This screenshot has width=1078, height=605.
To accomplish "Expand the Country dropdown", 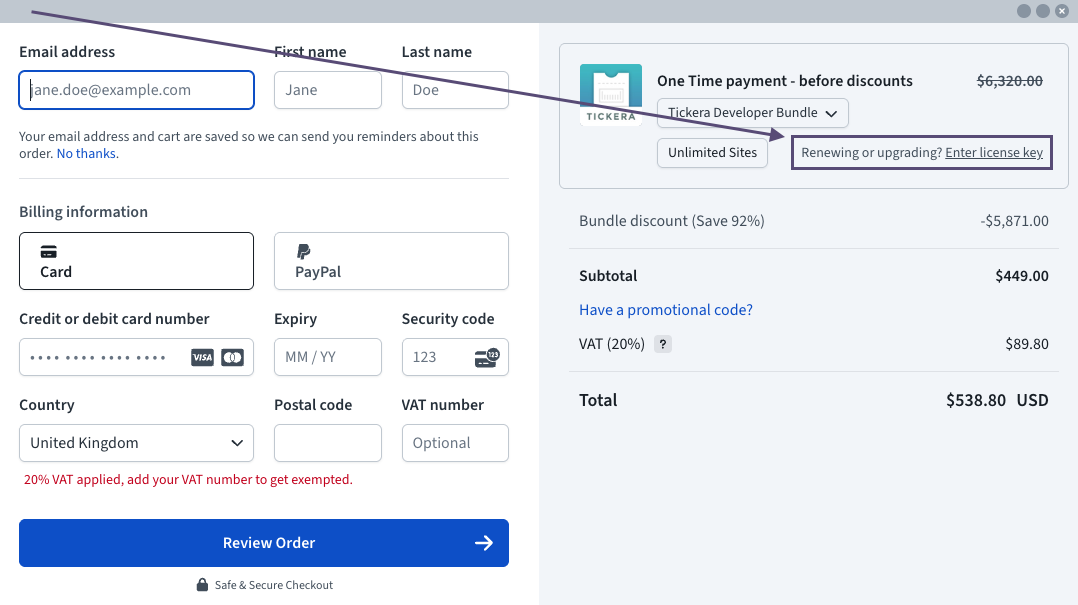I will (x=136, y=443).
